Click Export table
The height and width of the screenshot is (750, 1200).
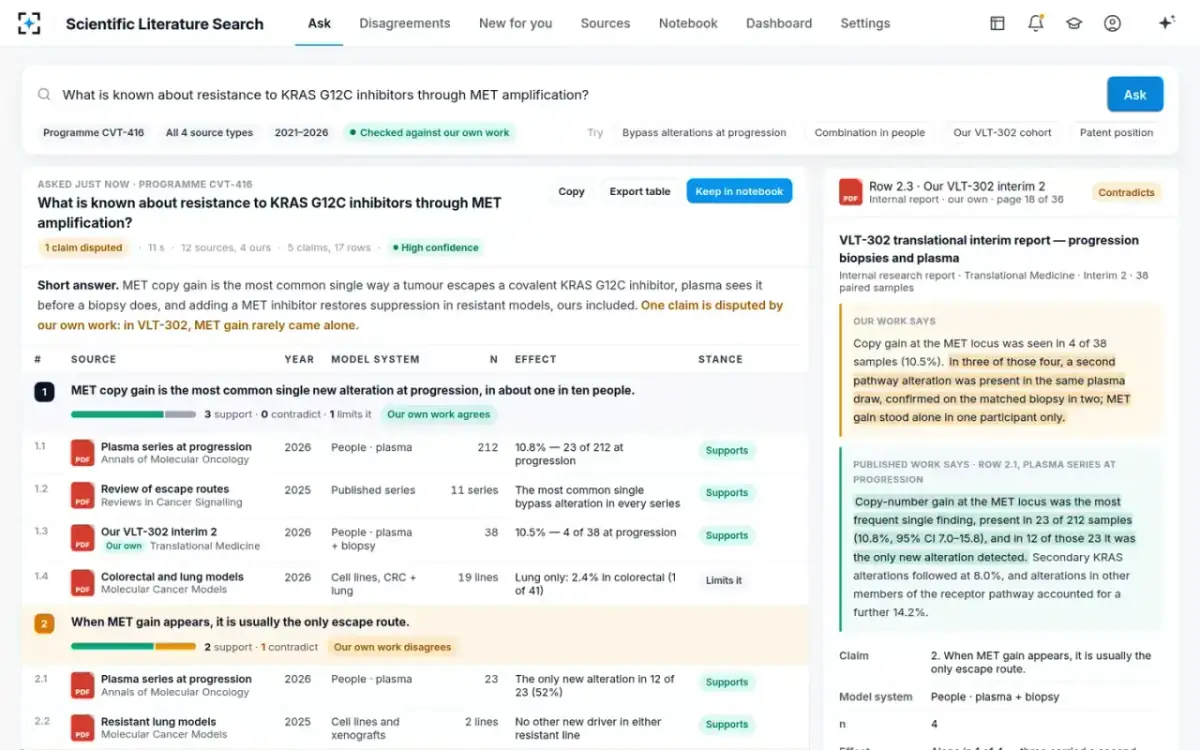point(640,191)
